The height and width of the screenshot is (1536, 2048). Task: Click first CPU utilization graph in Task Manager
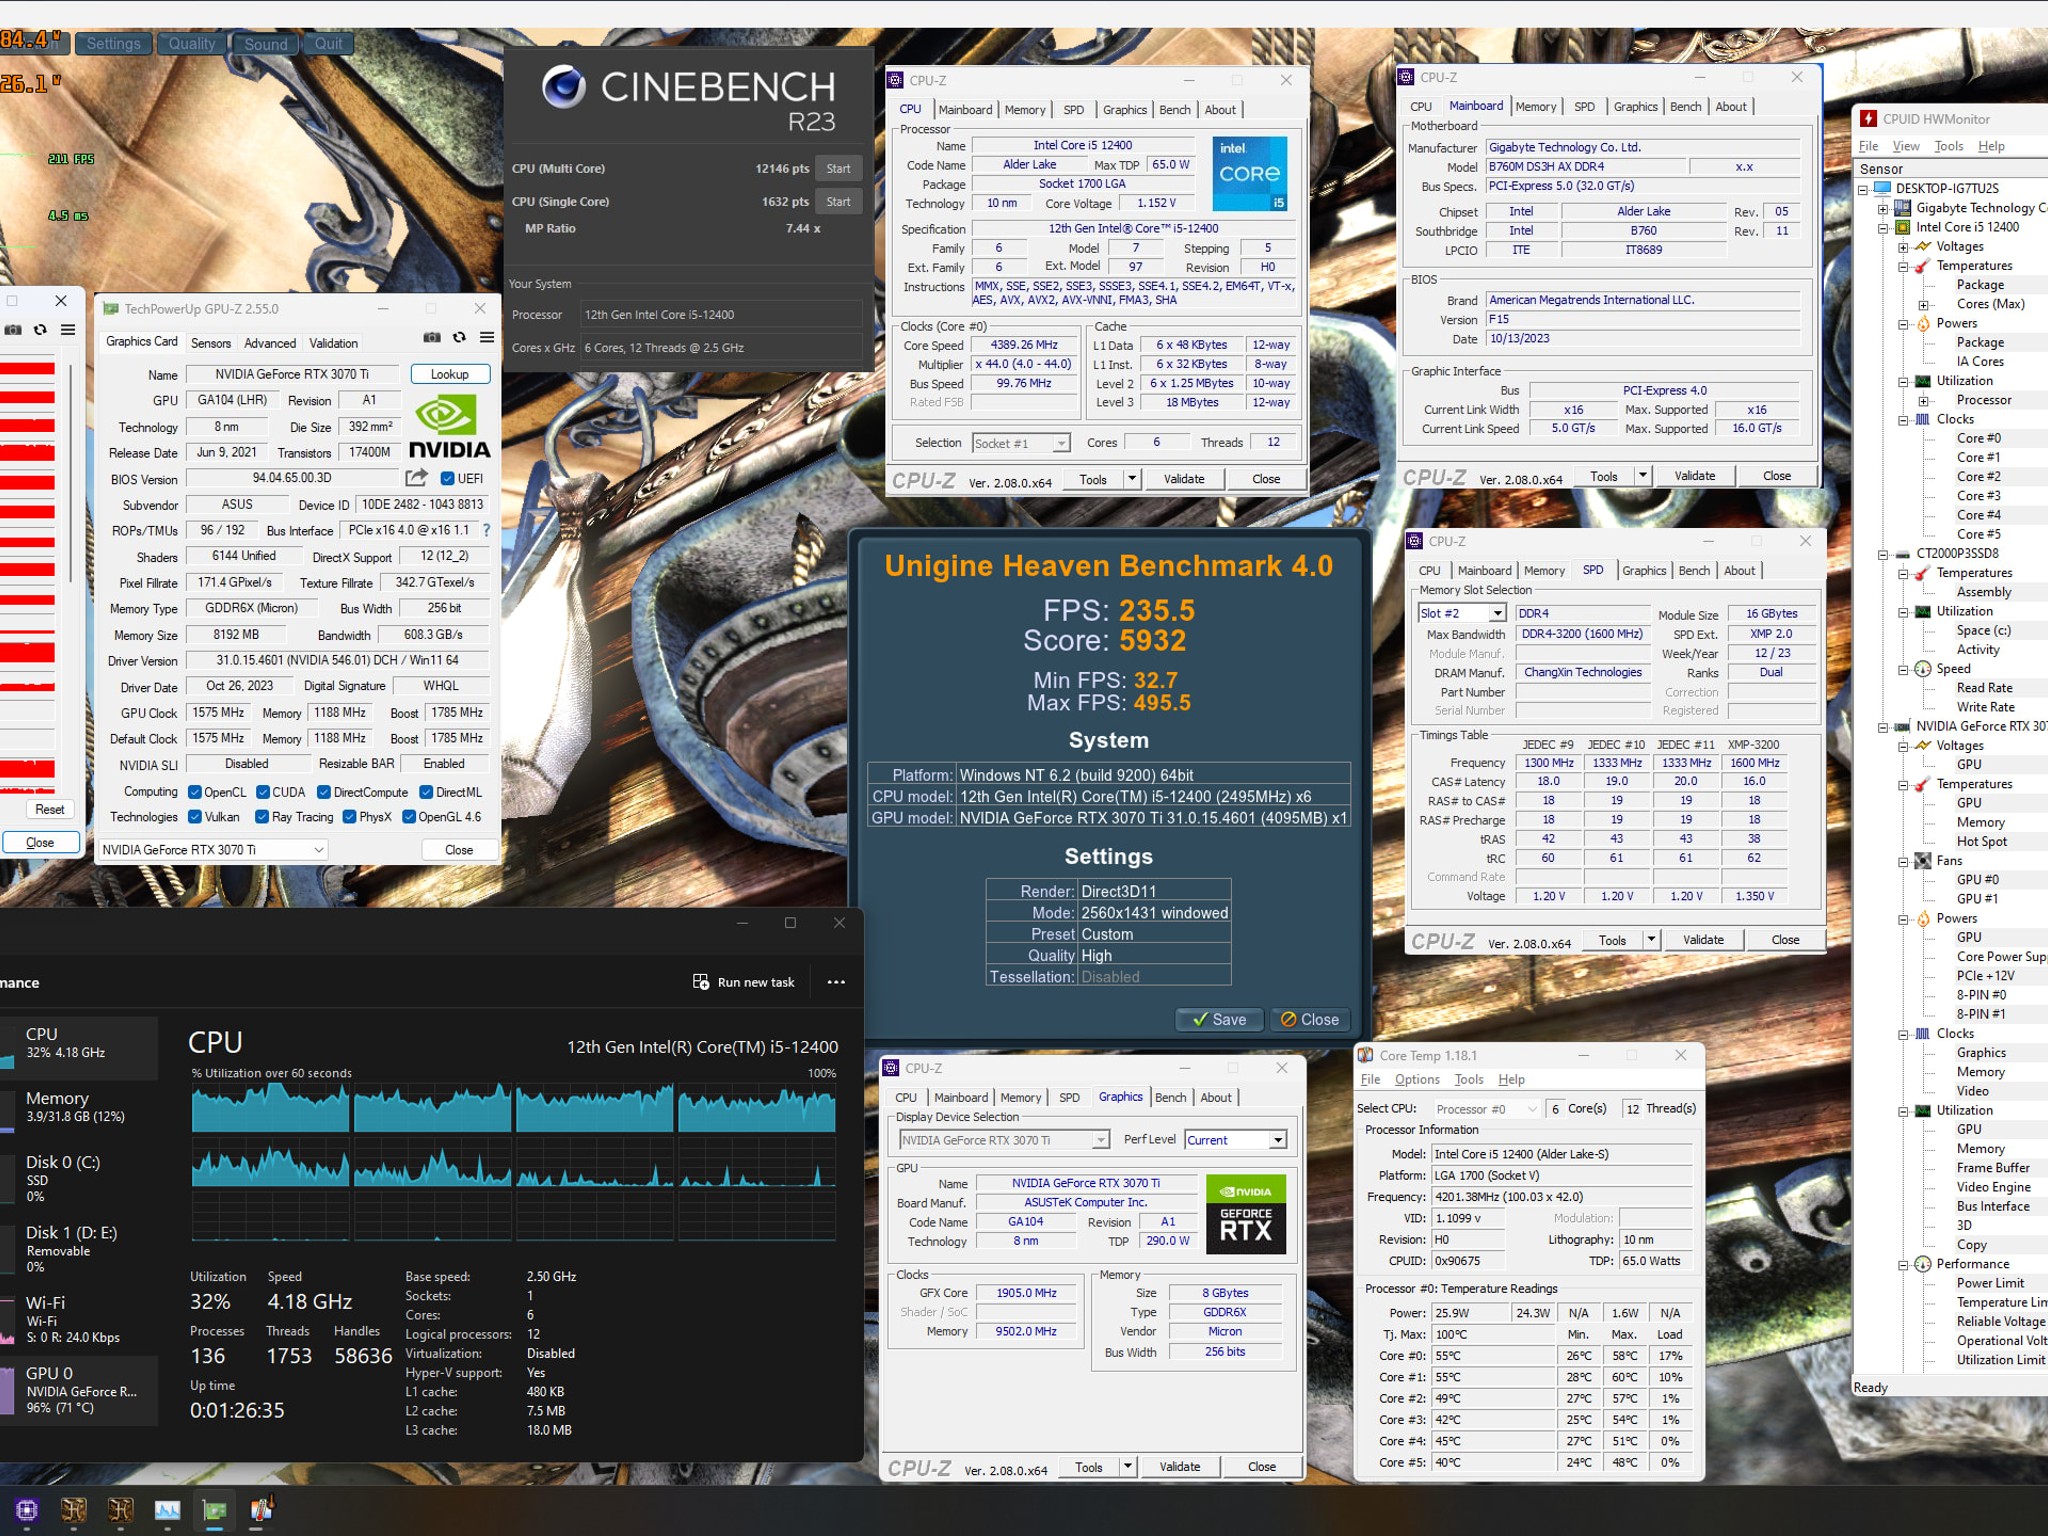270,1107
